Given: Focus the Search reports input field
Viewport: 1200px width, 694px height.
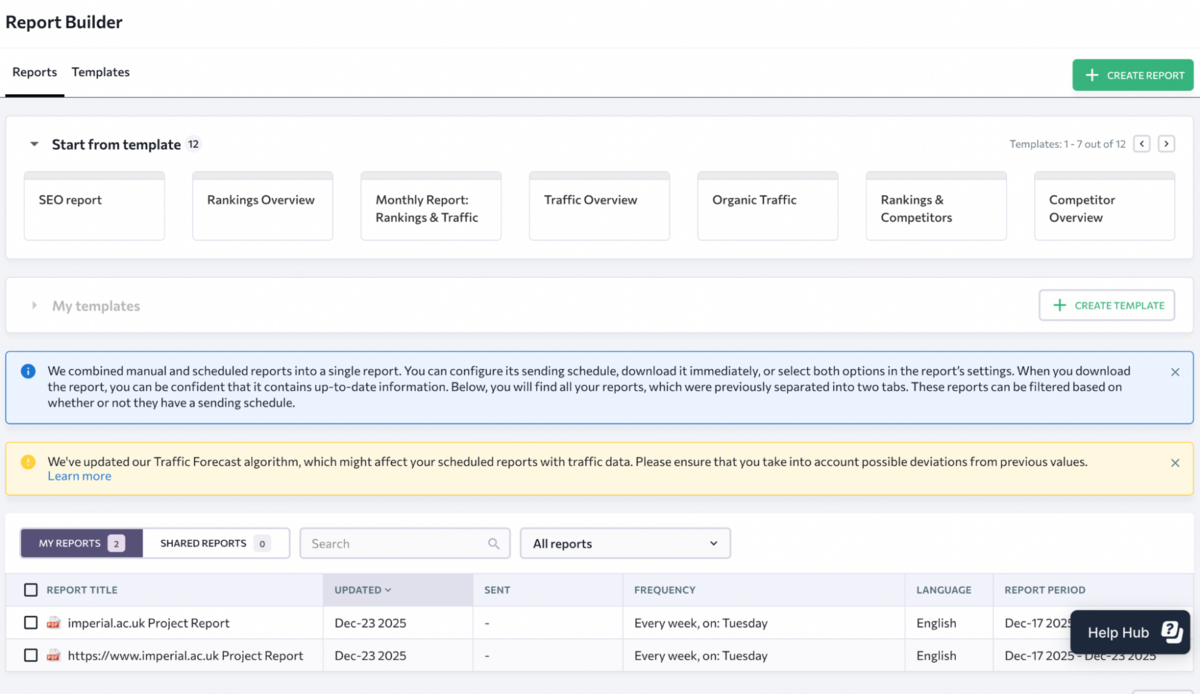Looking at the screenshot, I should click(x=405, y=543).
